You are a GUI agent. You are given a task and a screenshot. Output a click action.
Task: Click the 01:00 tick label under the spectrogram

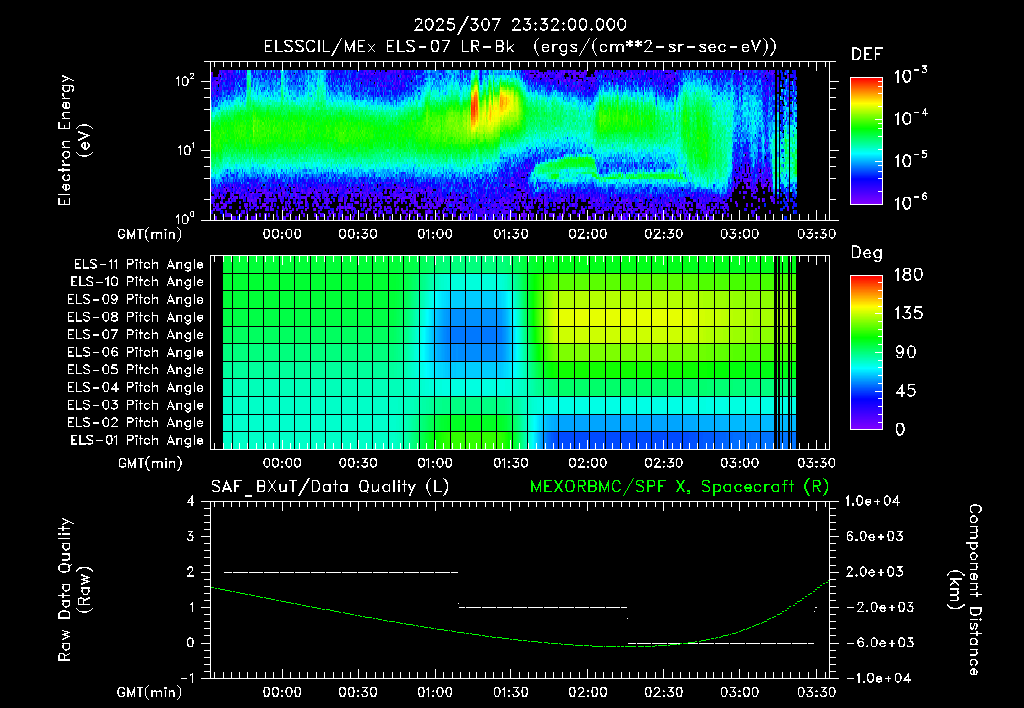(x=434, y=234)
